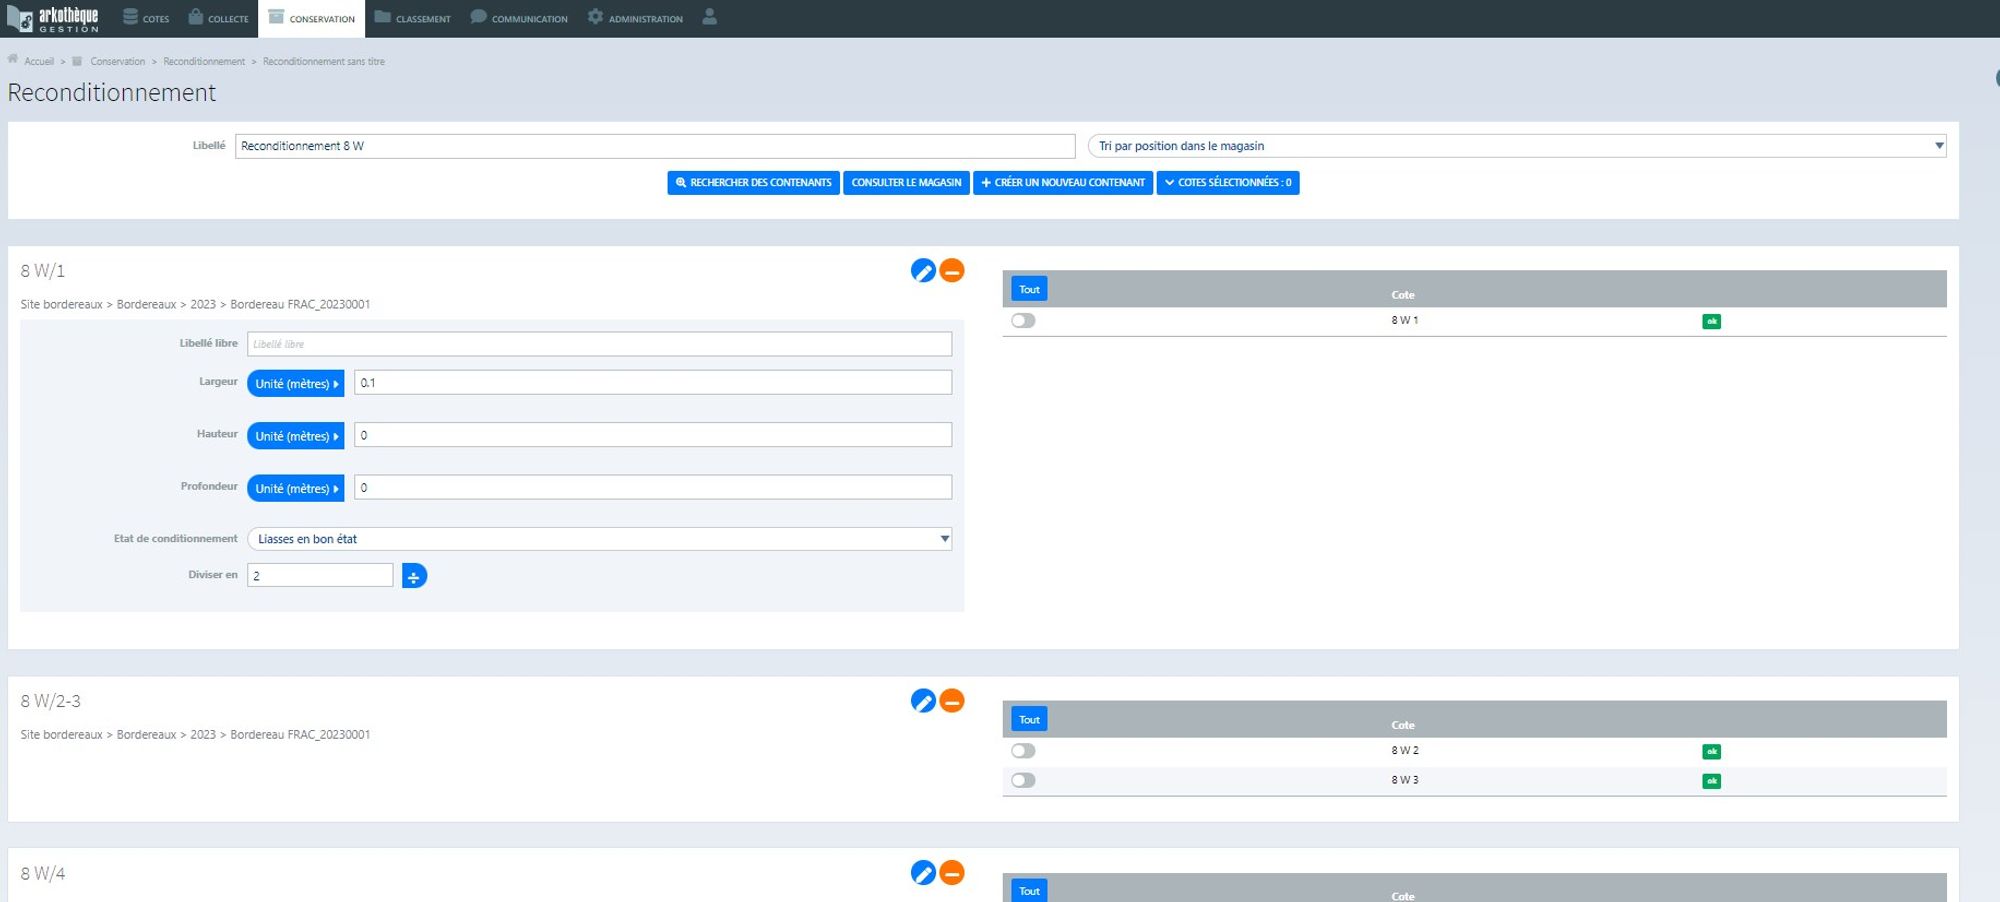
Task: Enable the switch for cote 8 W 2
Action: 1023,751
